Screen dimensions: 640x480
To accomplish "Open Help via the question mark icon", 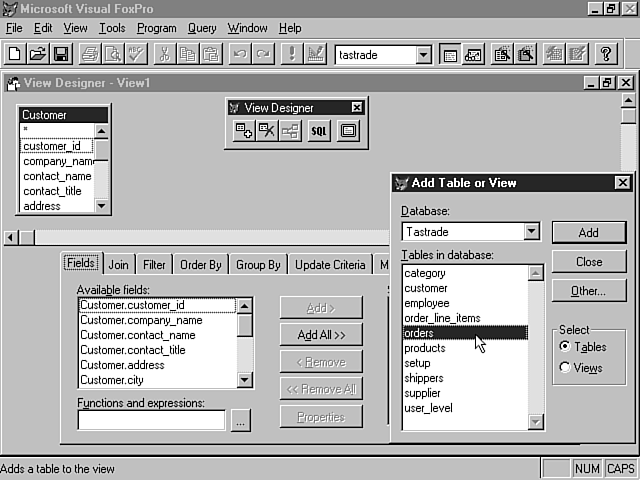I will pyautogui.click(x=605, y=54).
